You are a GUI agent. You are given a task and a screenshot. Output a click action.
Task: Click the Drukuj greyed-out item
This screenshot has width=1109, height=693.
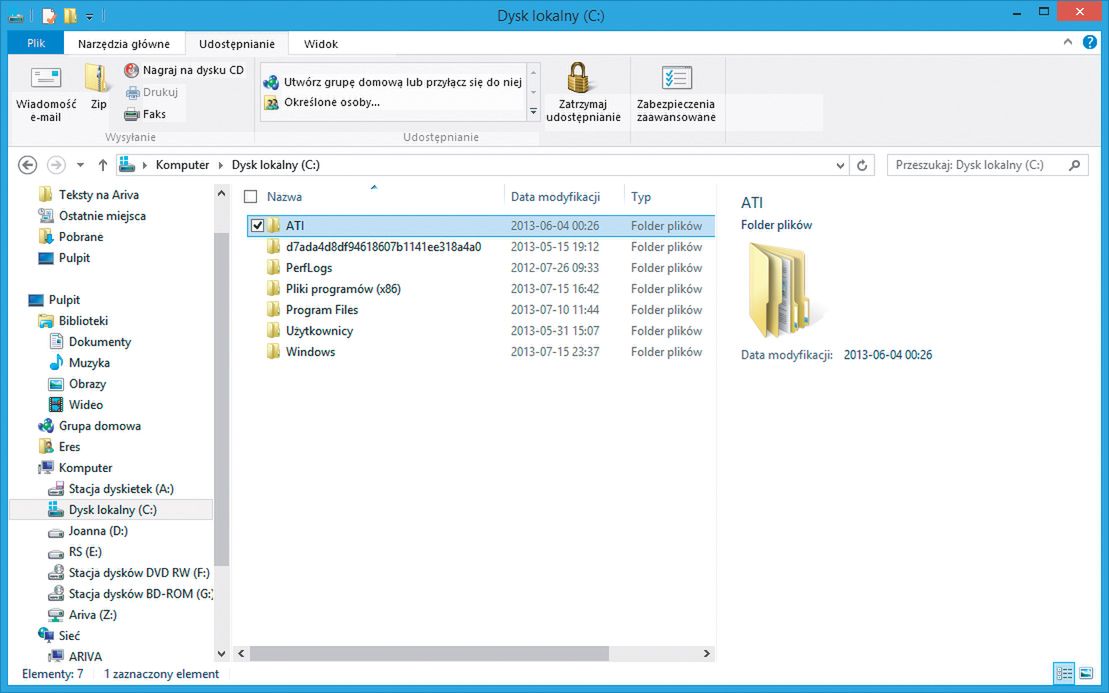click(x=151, y=92)
